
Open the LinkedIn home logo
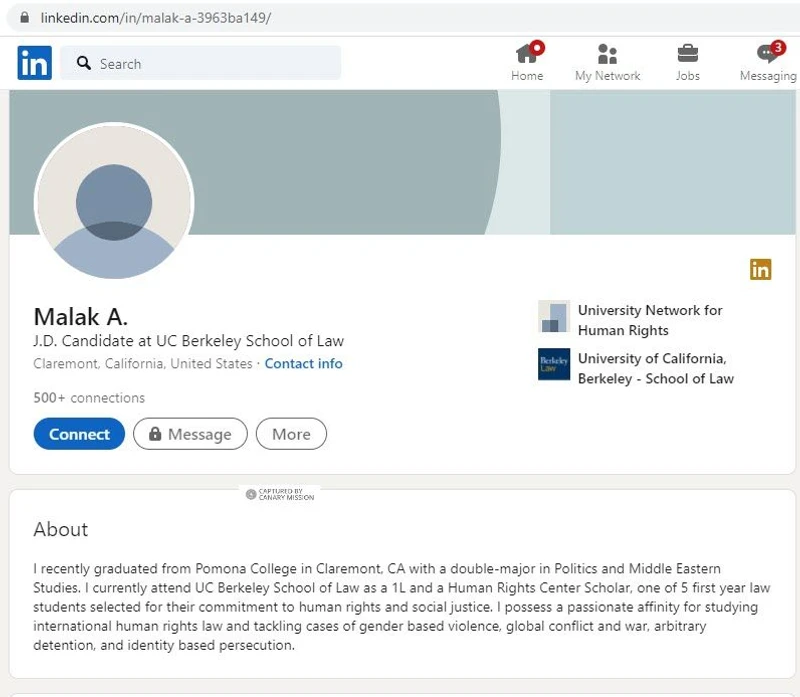[34, 63]
